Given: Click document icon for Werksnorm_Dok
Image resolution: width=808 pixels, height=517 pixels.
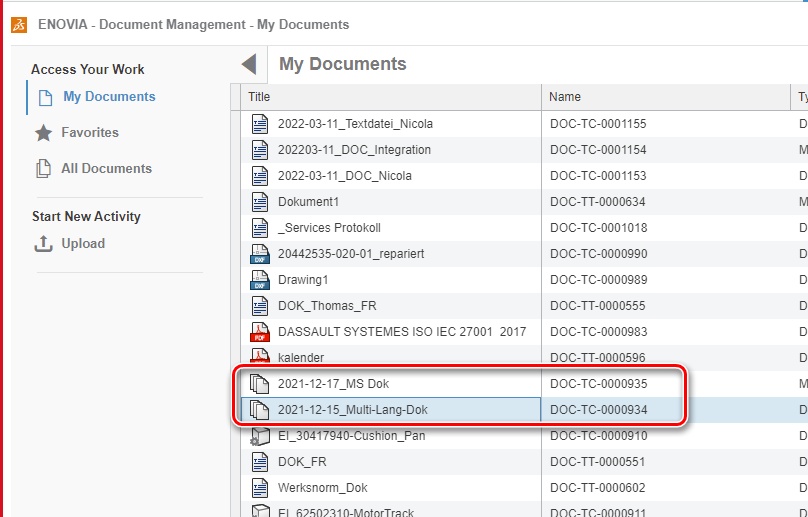Looking at the screenshot, I should pyautogui.click(x=260, y=488).
